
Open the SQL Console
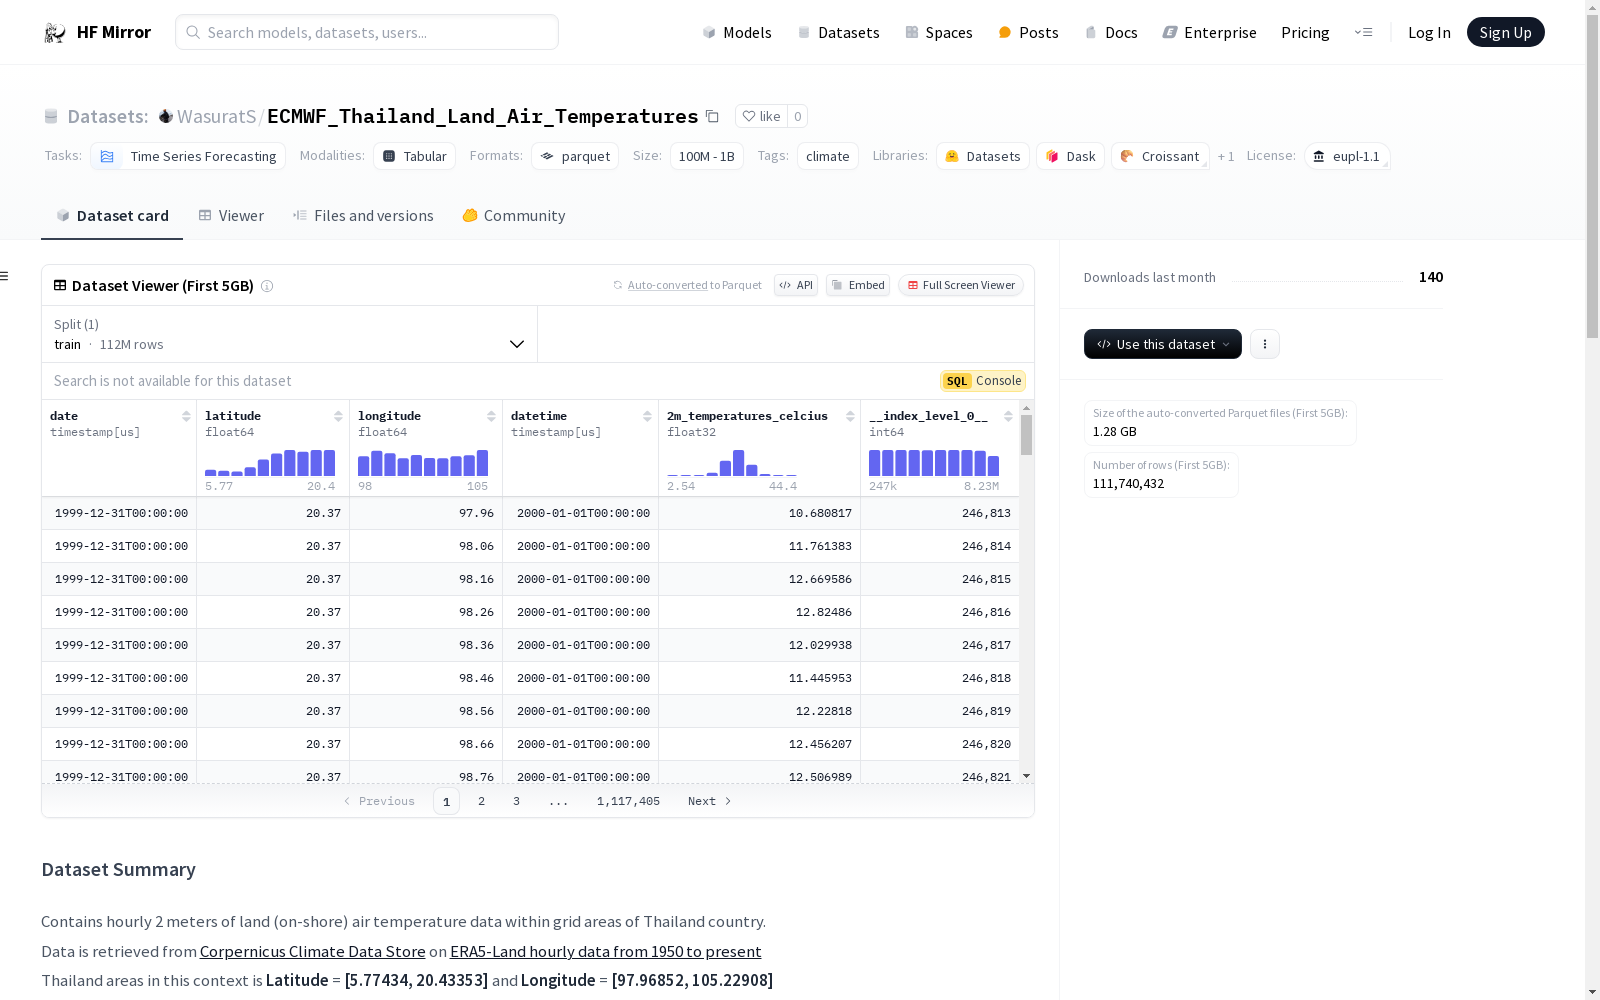pyautogui.click(x=983, y=381)
